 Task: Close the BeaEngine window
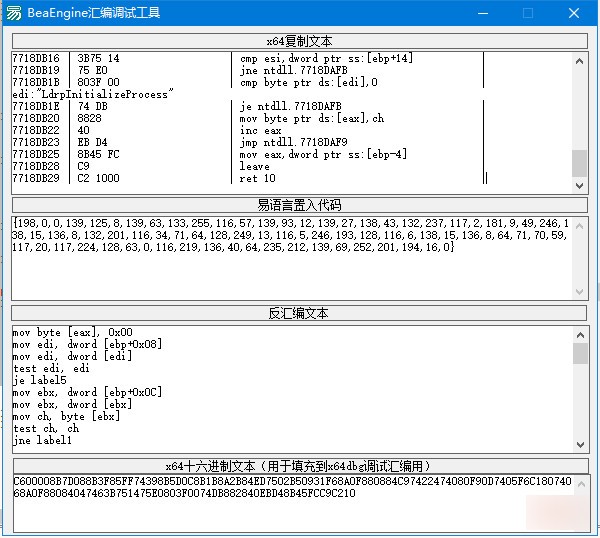pyautogui.click(x=574, y=13)
